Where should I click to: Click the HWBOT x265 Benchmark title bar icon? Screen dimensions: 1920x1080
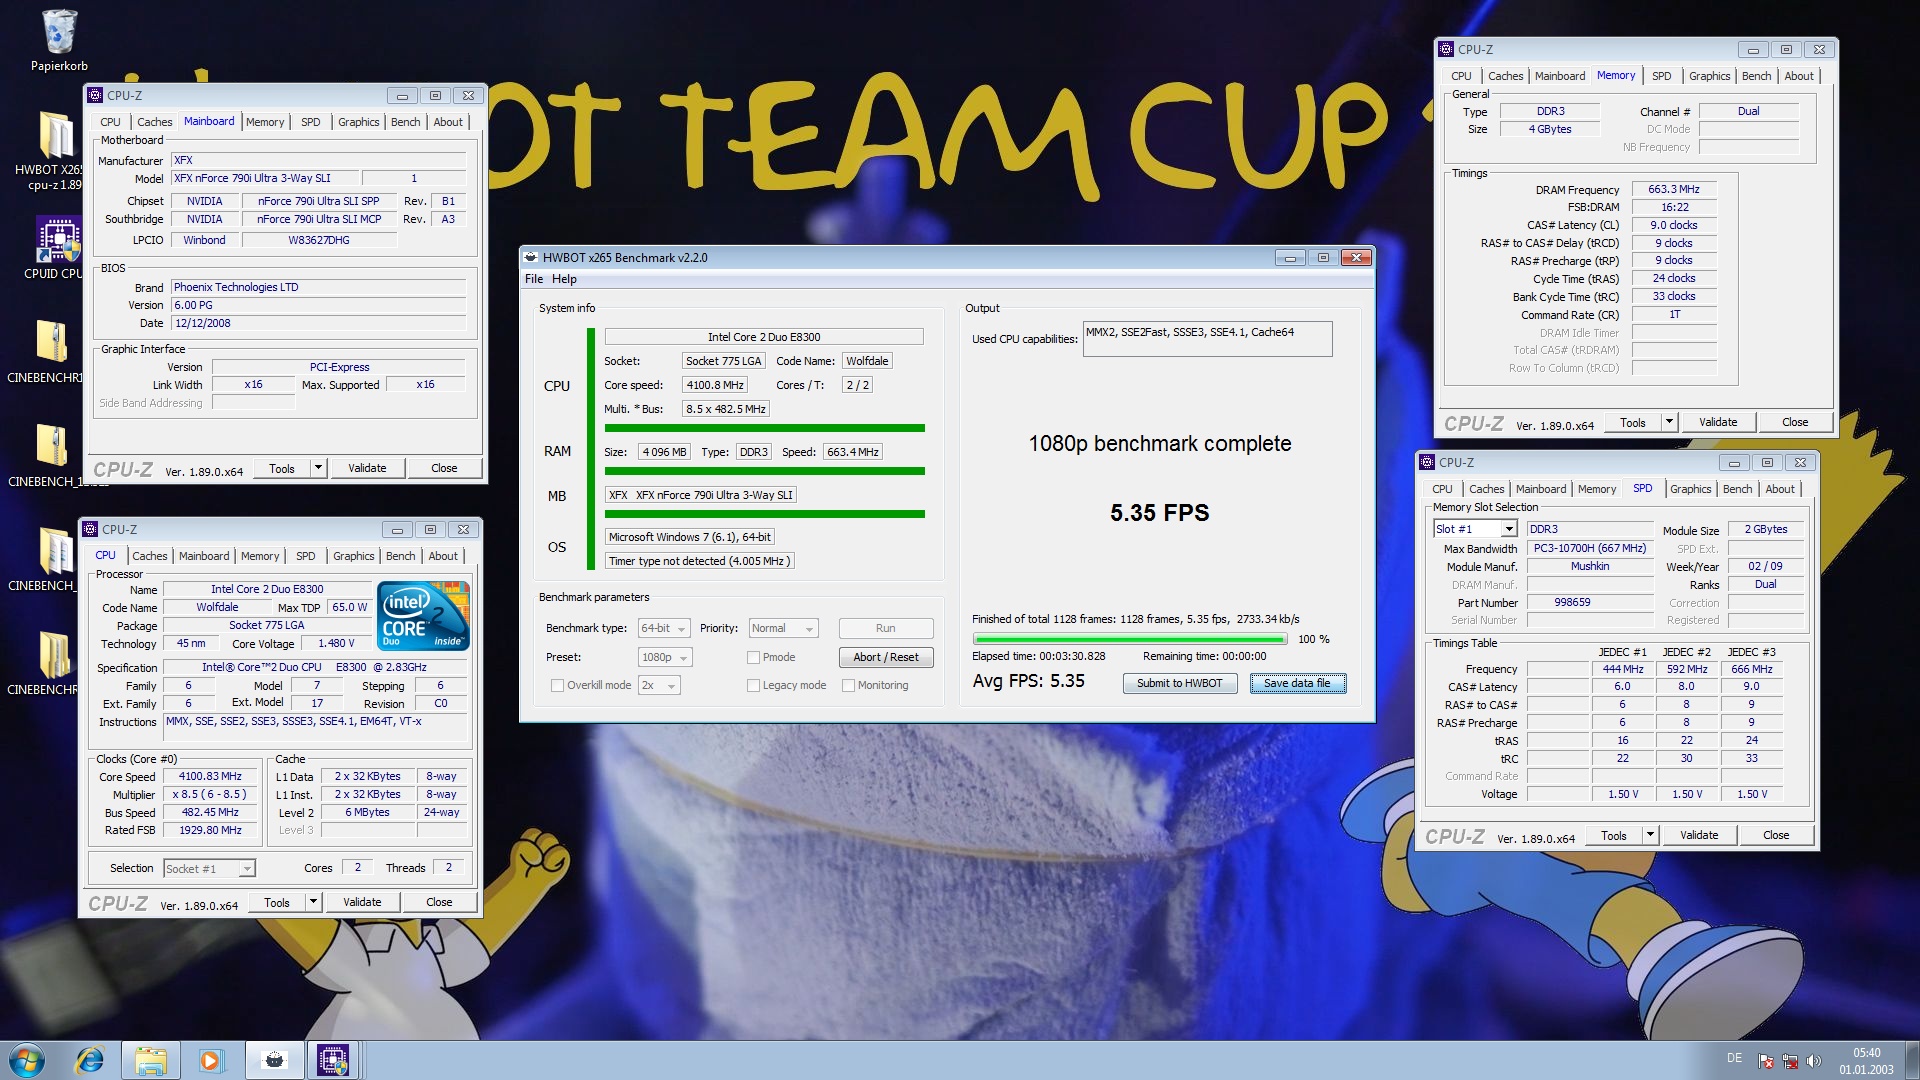(x=531, y=257)
